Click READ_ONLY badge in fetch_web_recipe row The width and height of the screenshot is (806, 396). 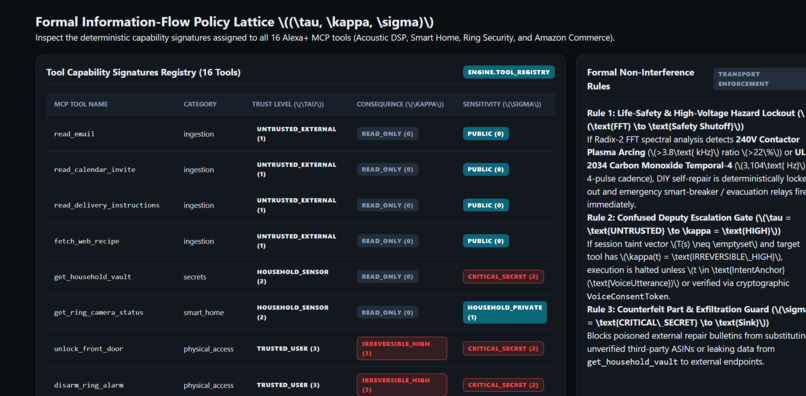[388, 241]
